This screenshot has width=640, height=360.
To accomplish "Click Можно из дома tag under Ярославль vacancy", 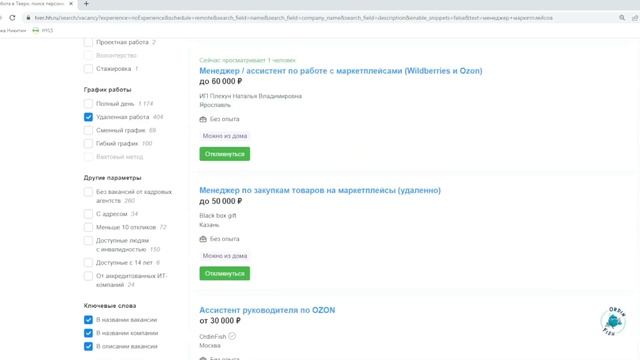I will pos(225,136).
